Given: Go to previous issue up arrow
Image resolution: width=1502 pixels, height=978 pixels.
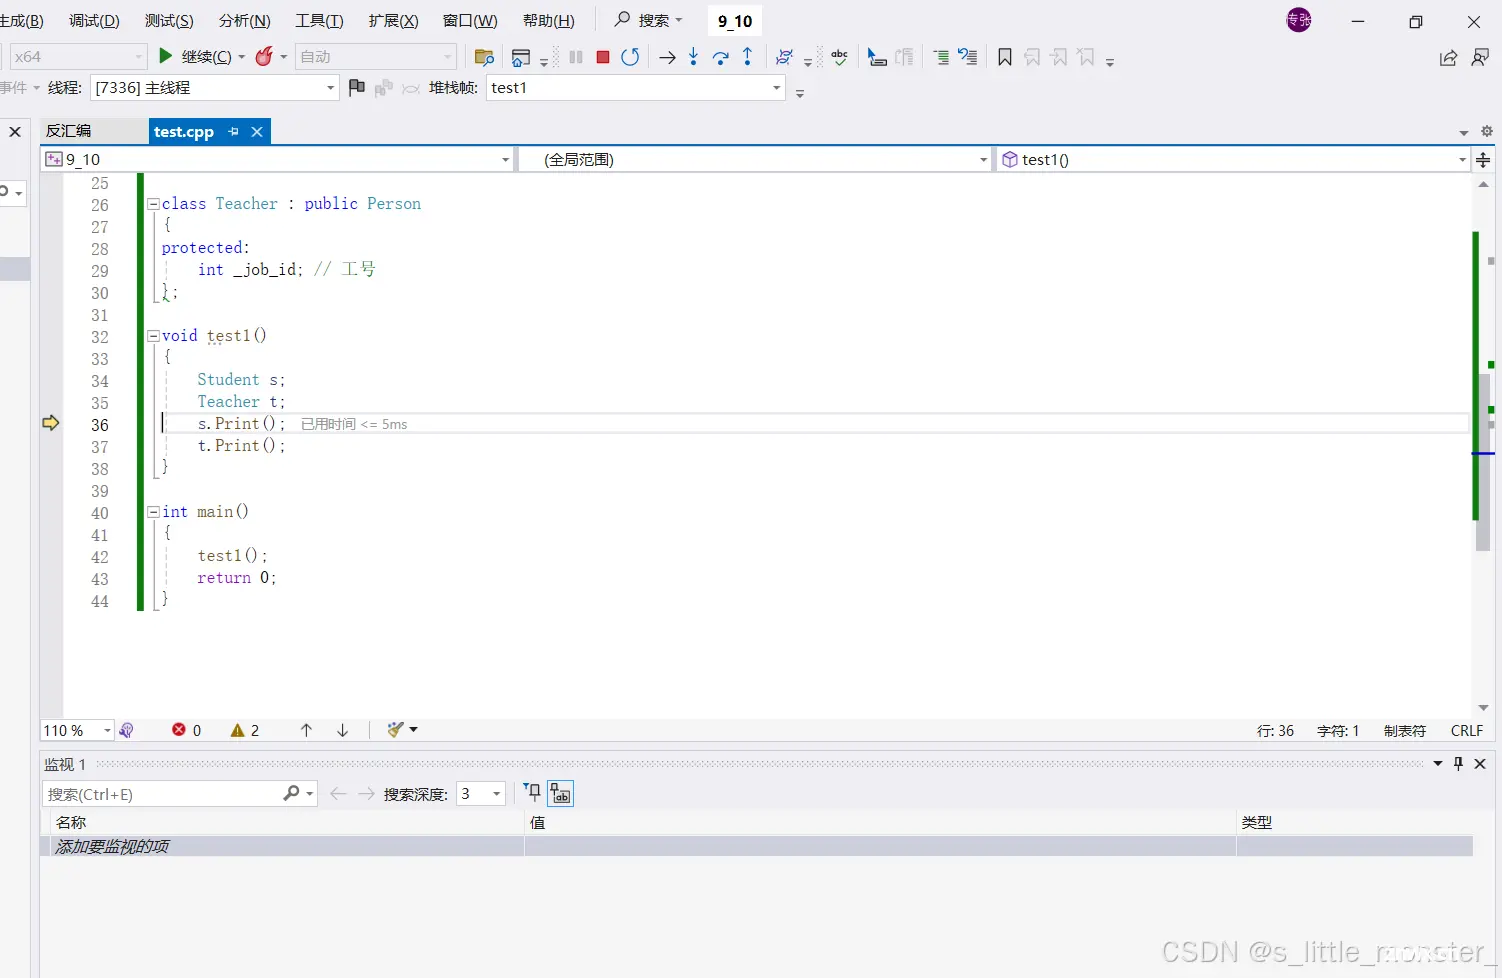Looking at the screenshot, I should [x=306, y=730].
